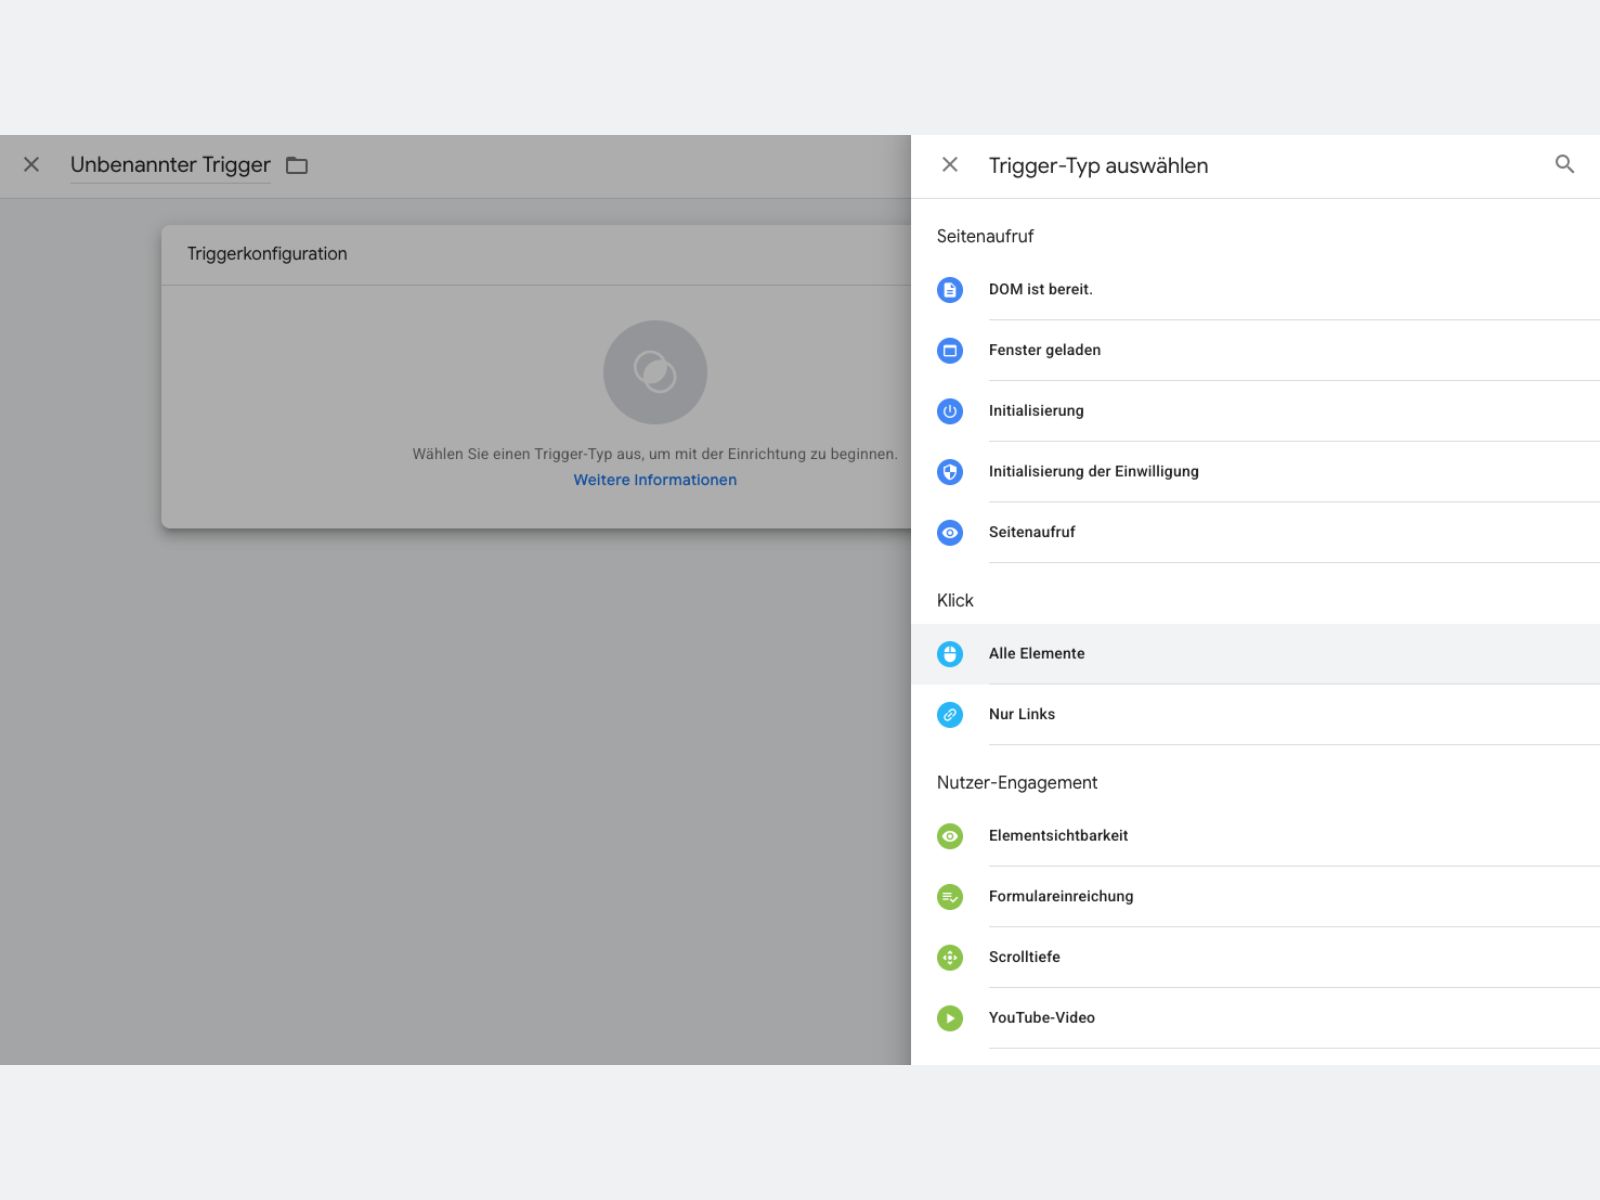1600x1200 pixels.
Task: Select YouTube-Video trigger type
Action: [x=1256, y=1018]
